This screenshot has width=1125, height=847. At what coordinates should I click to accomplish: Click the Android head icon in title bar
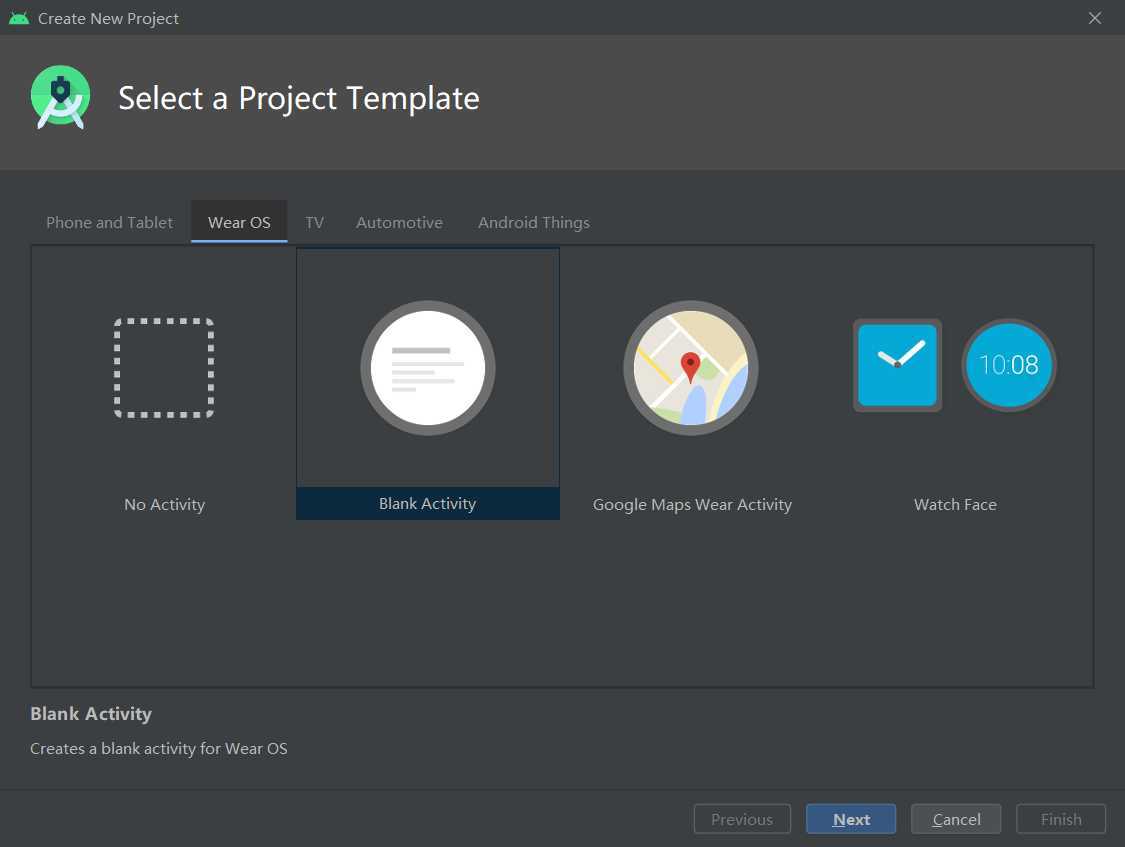(x=19, y=18)
